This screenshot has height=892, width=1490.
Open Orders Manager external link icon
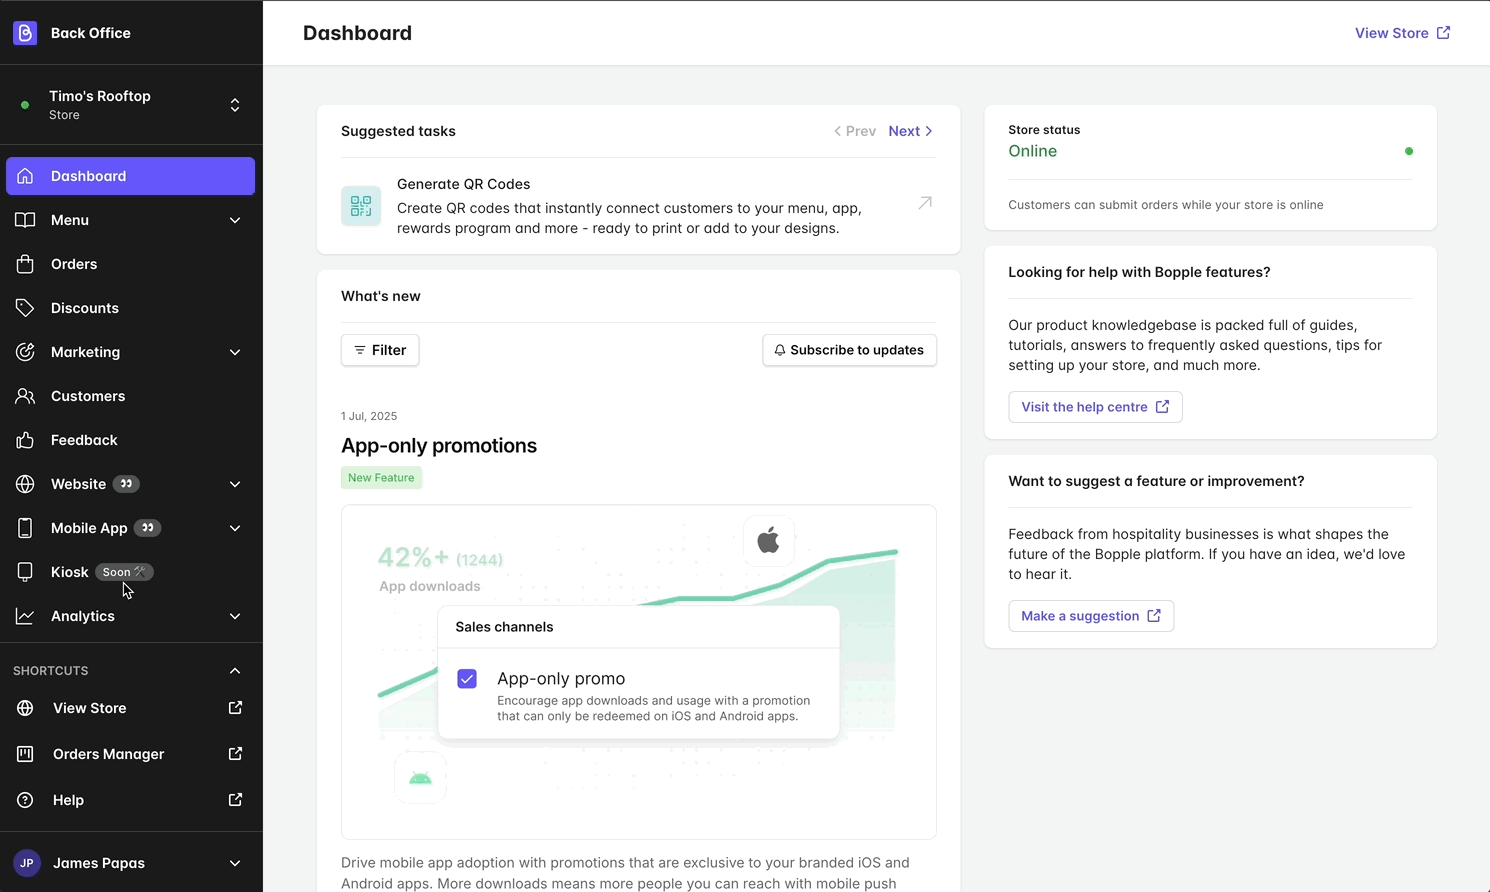pos(235,754)
